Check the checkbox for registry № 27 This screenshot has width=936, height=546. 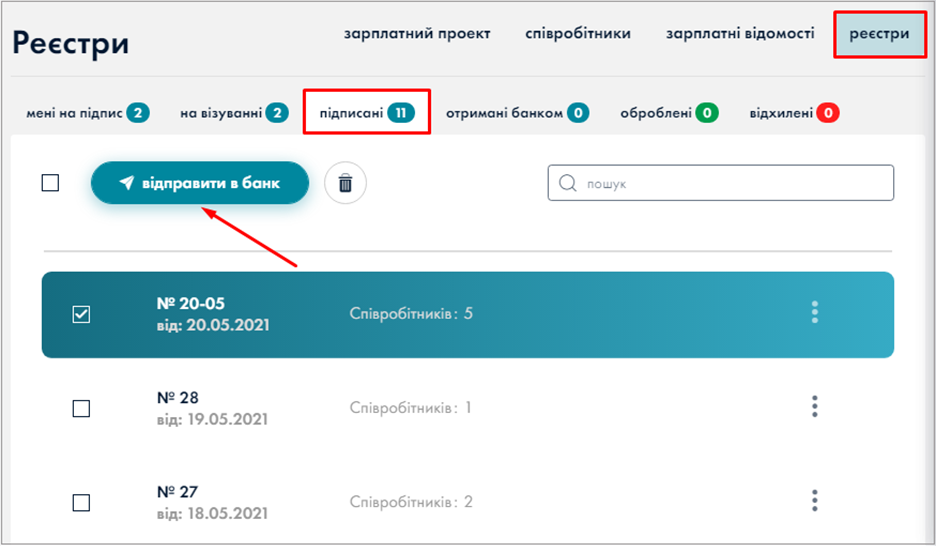82,501
